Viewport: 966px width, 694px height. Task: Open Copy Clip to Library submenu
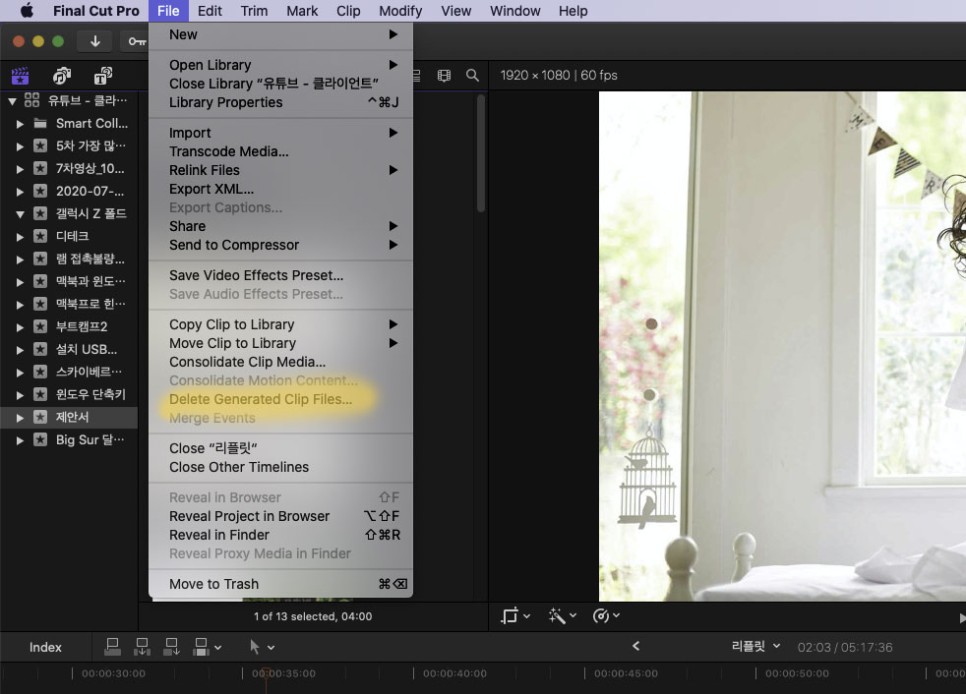[x=280, y=324]
